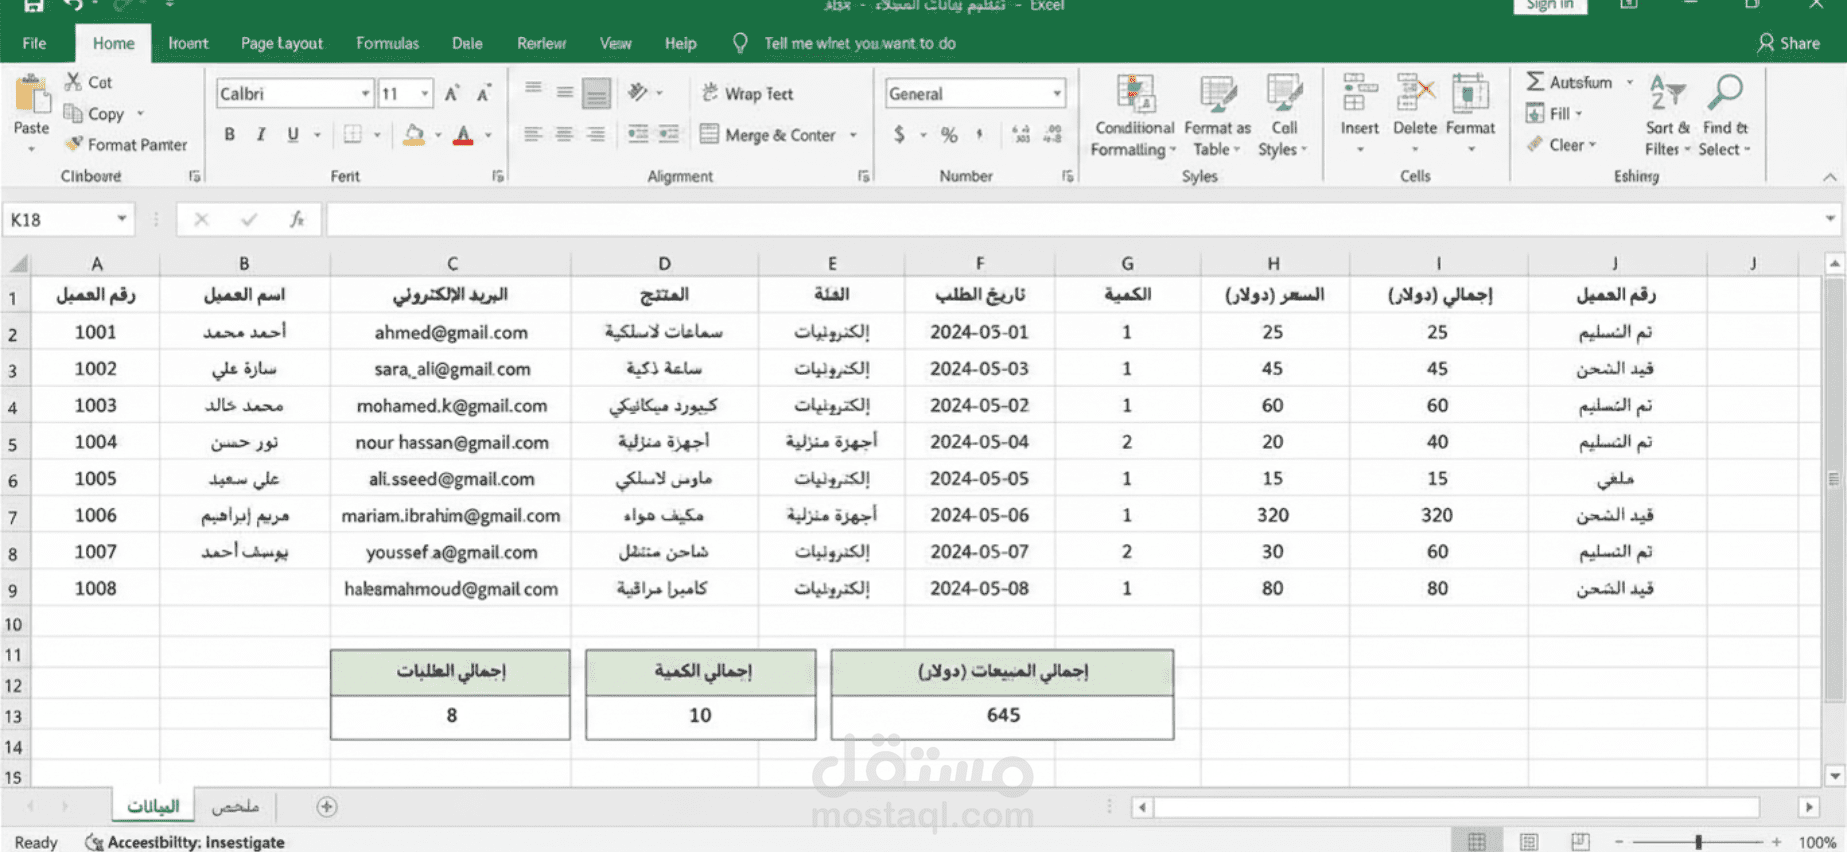Viewport: 1847px width, 852px height.
Task: Click the Middle Align icon
Action: click(x=565, y=92)
